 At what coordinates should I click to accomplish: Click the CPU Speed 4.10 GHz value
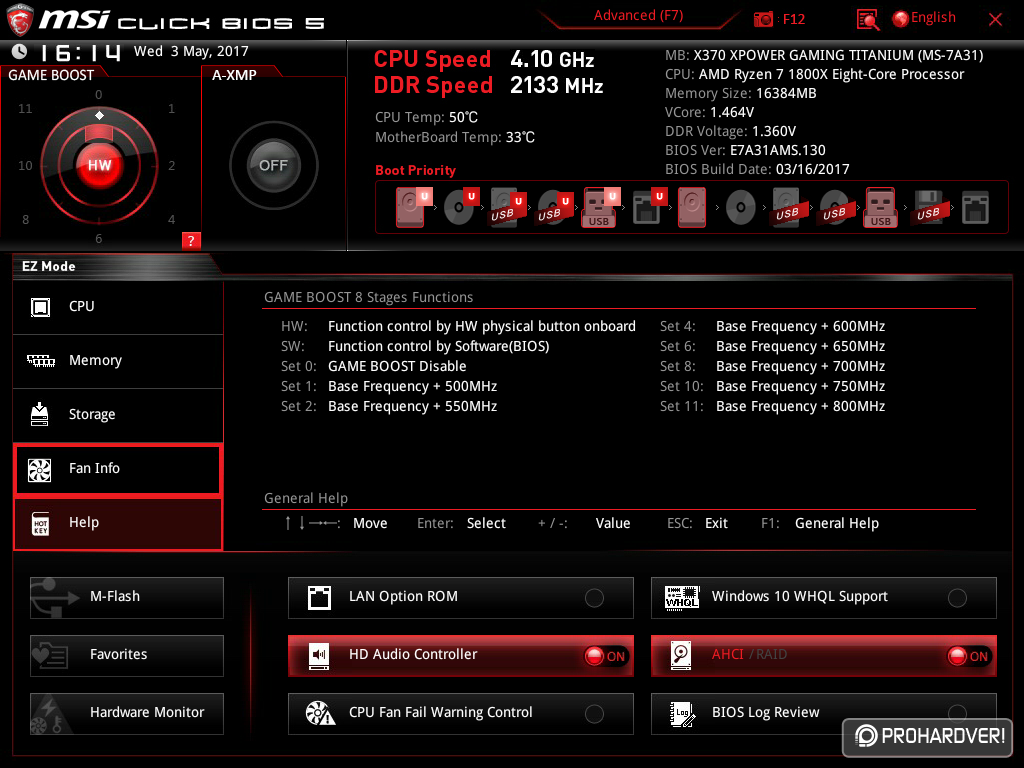click(552, 59)
